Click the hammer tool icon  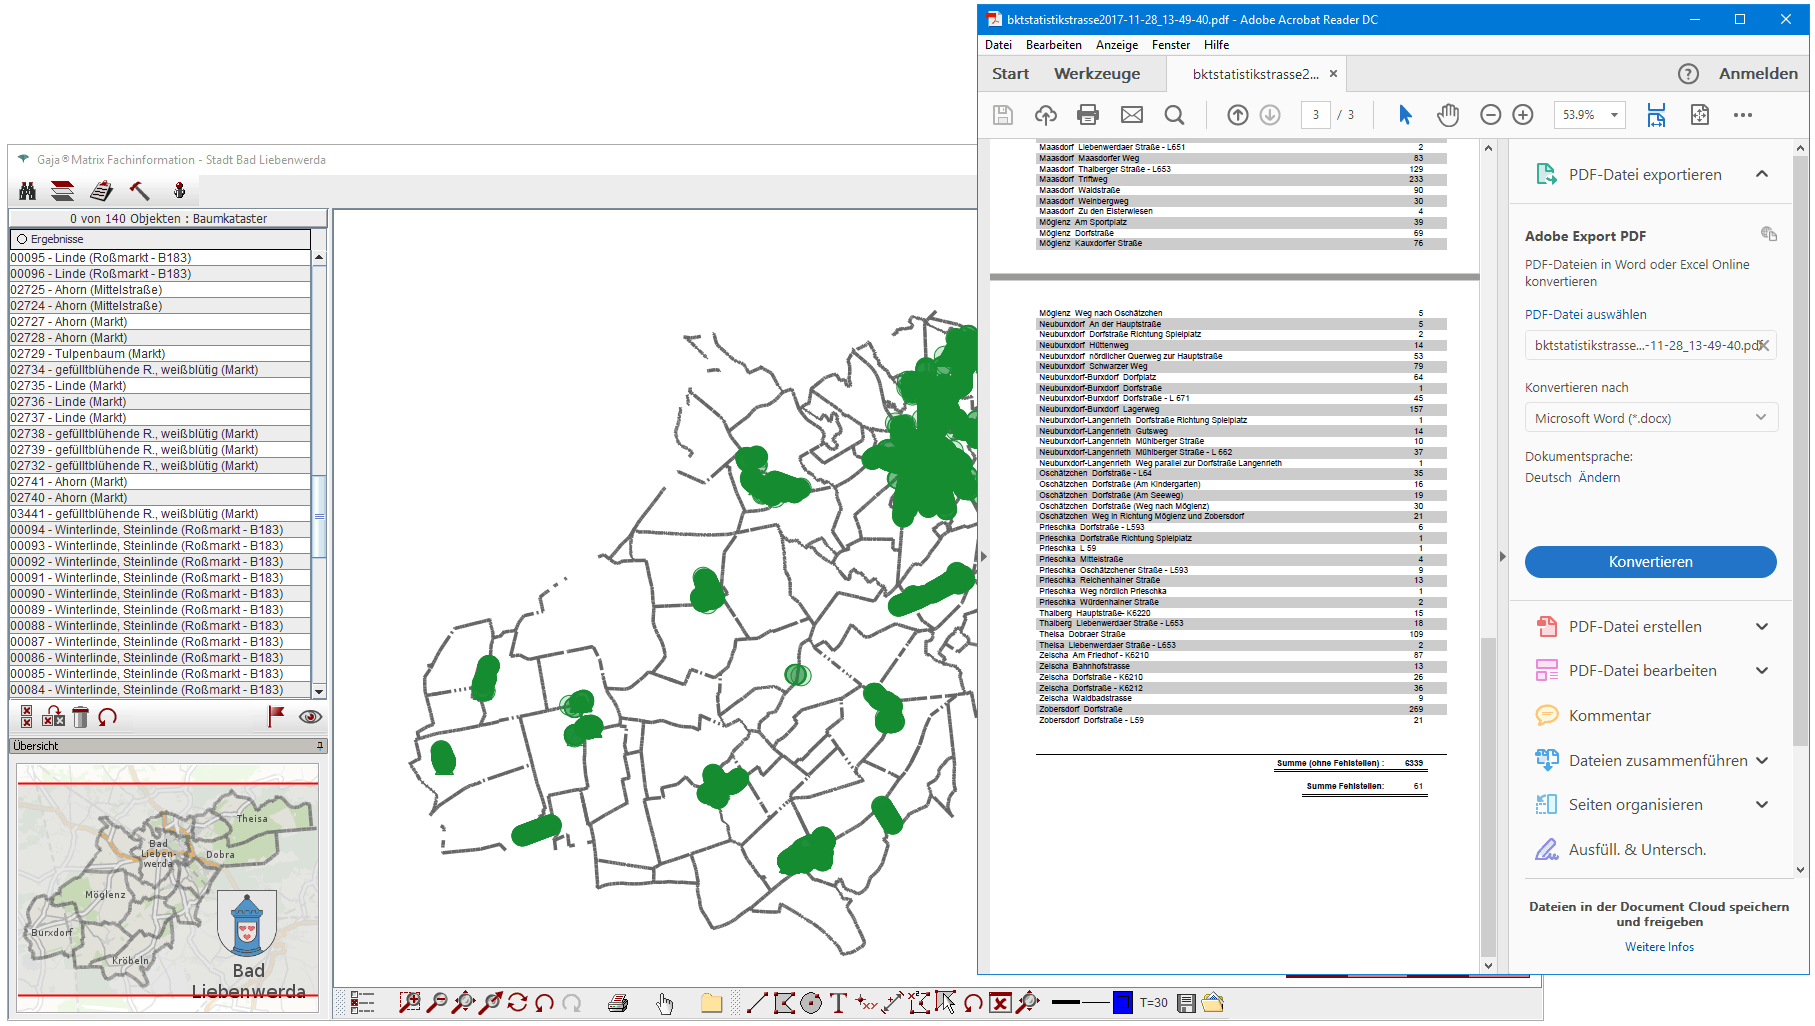pyautogui.click(x=139, y=190)
